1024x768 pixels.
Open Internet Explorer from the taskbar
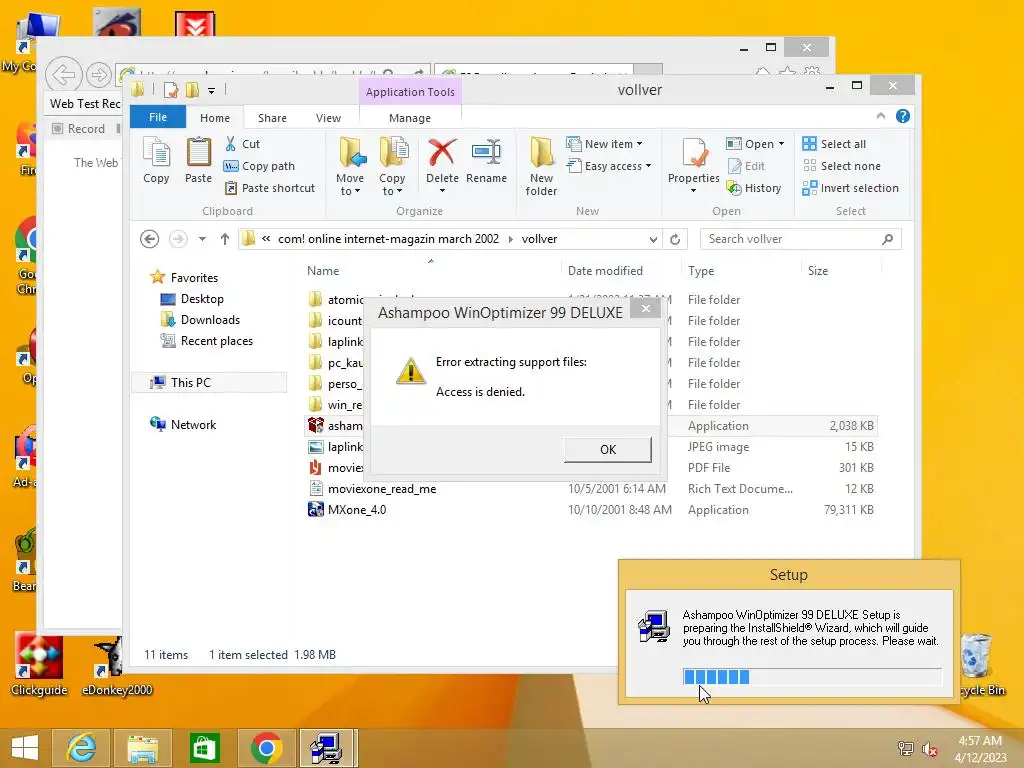coord(81,748)
